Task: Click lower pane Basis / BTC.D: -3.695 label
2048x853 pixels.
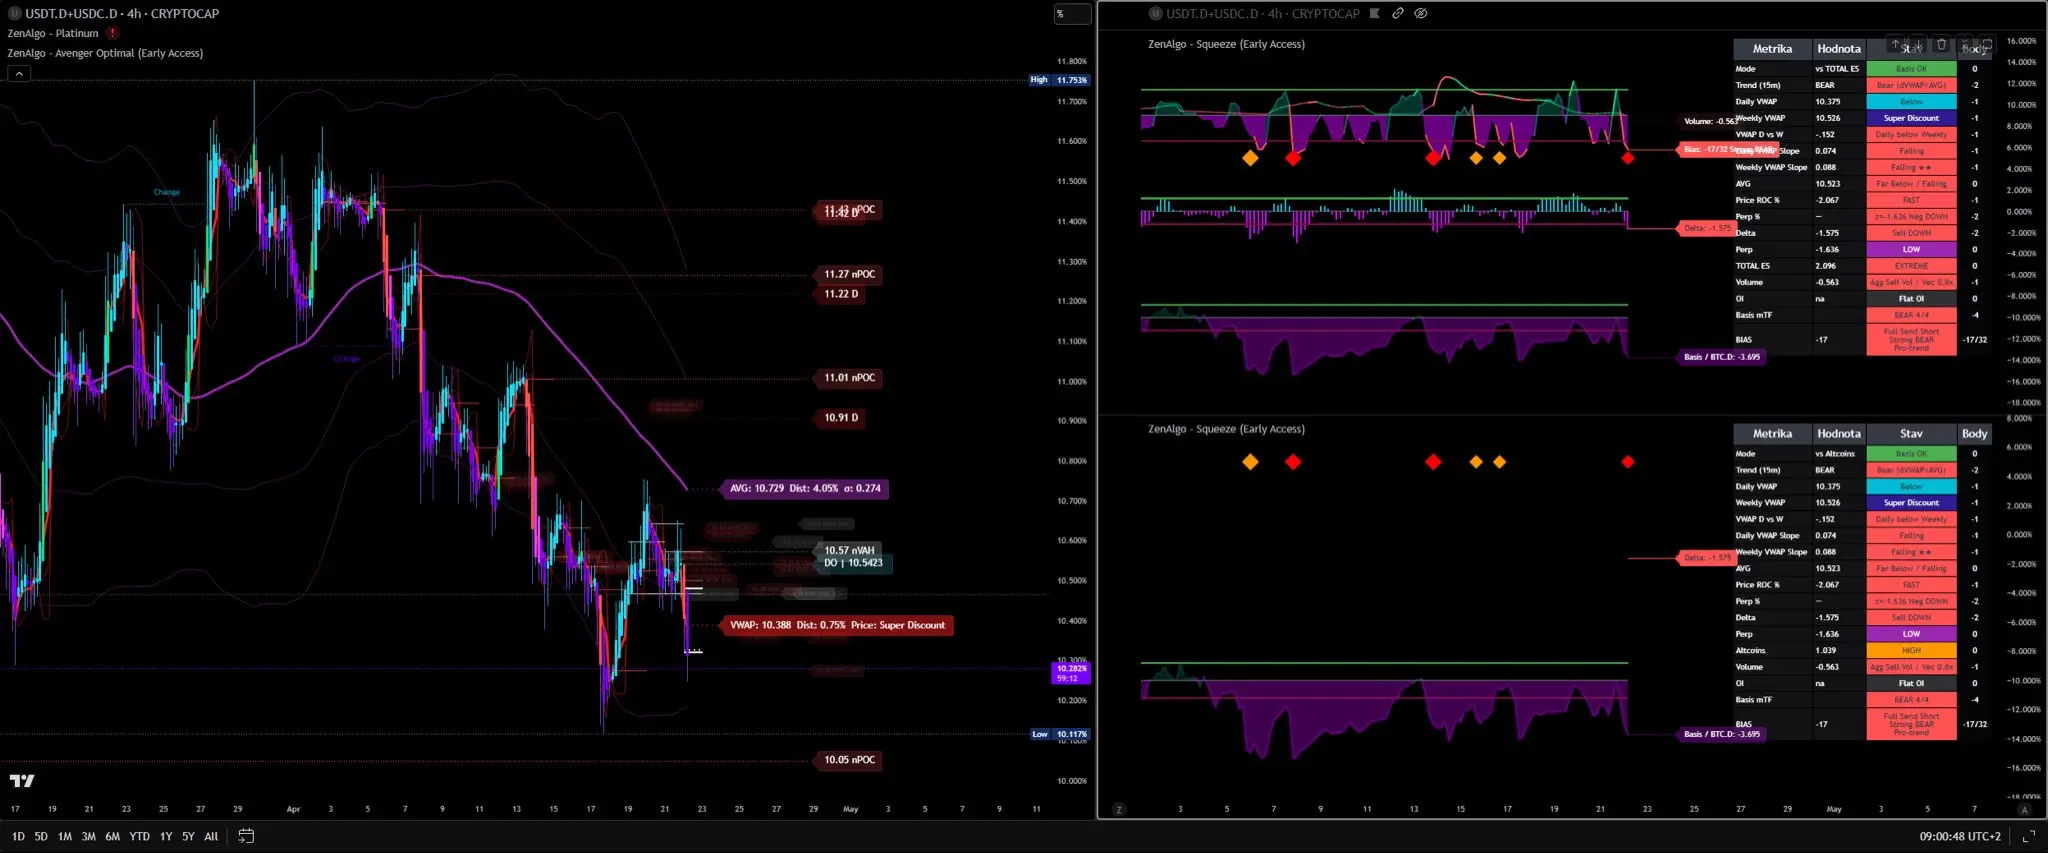Action: pyautogui.click(x=1721, y=734)
